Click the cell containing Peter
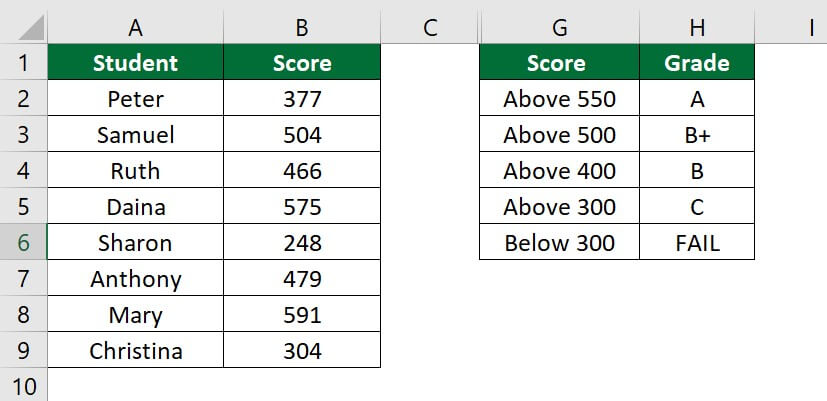This screenshot has width=827, height=401. pos(135,99)
